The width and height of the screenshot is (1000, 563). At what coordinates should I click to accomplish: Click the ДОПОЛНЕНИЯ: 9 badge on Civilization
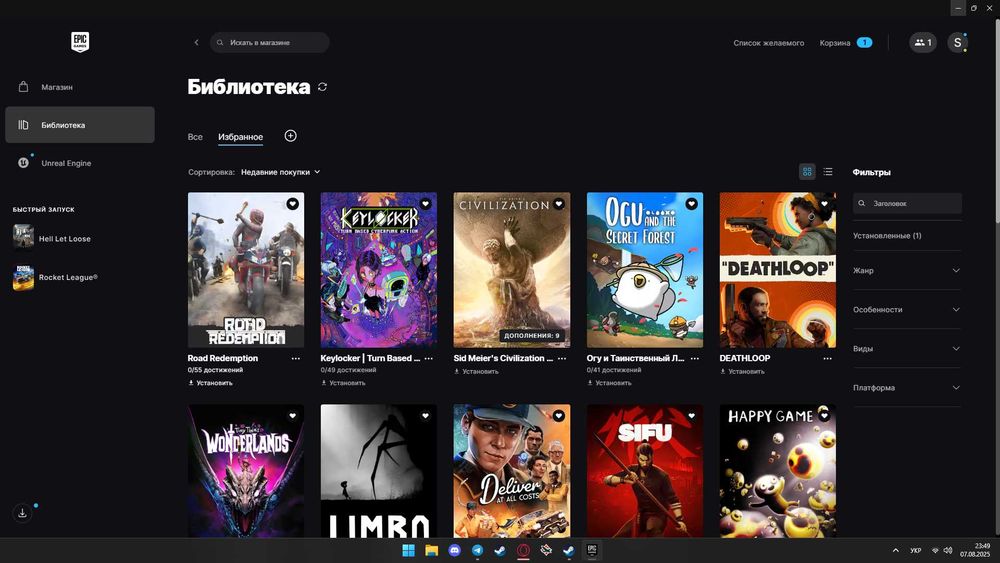tap(531, 335)
